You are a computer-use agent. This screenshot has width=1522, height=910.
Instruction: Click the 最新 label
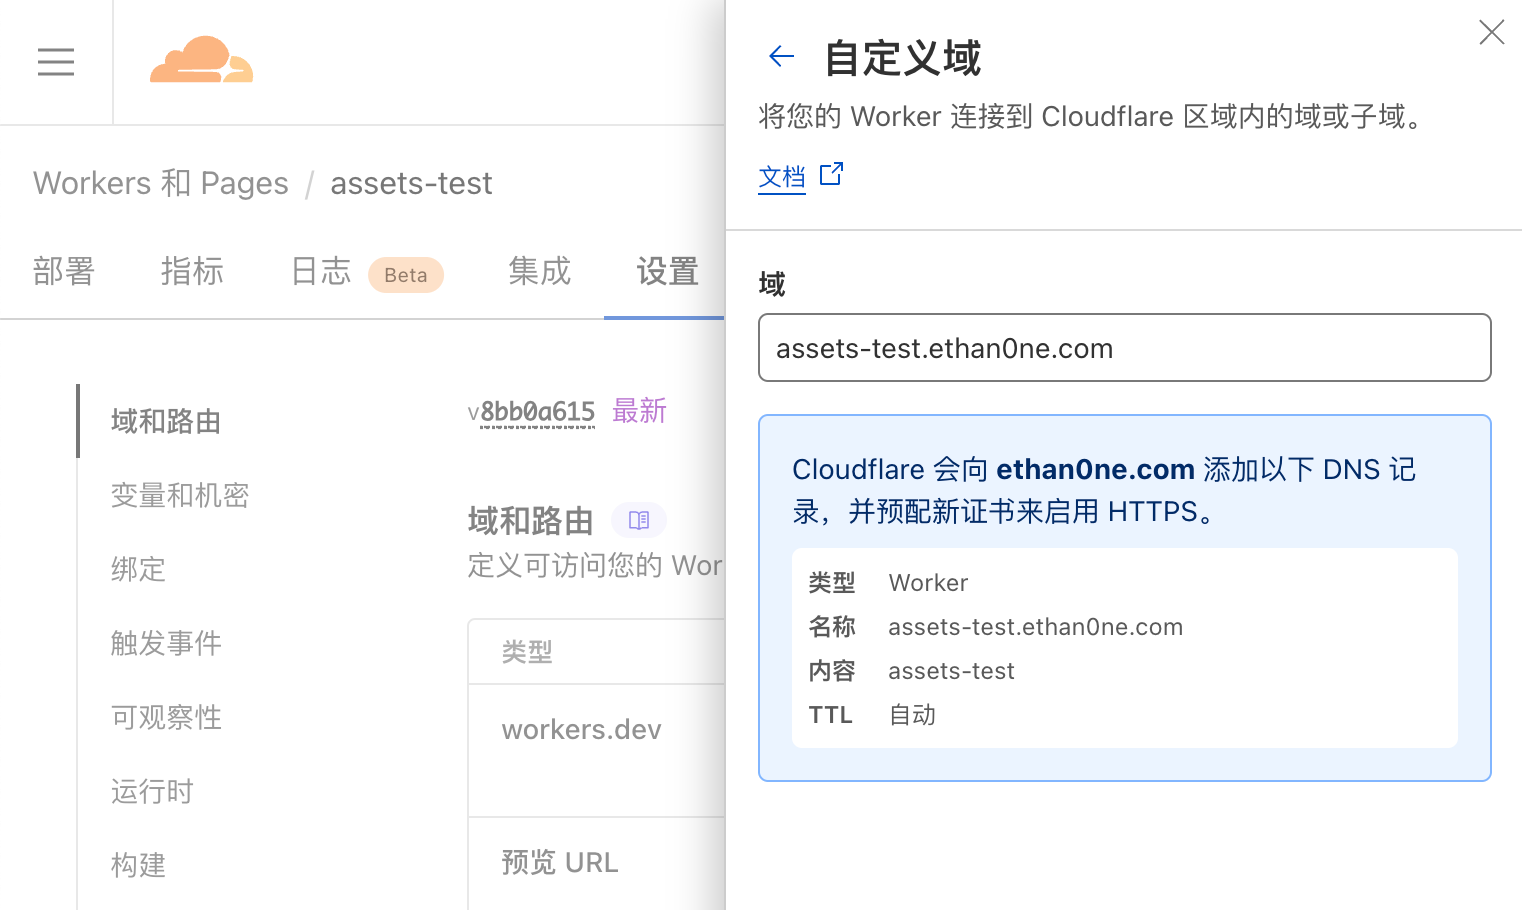click(639, 411)
